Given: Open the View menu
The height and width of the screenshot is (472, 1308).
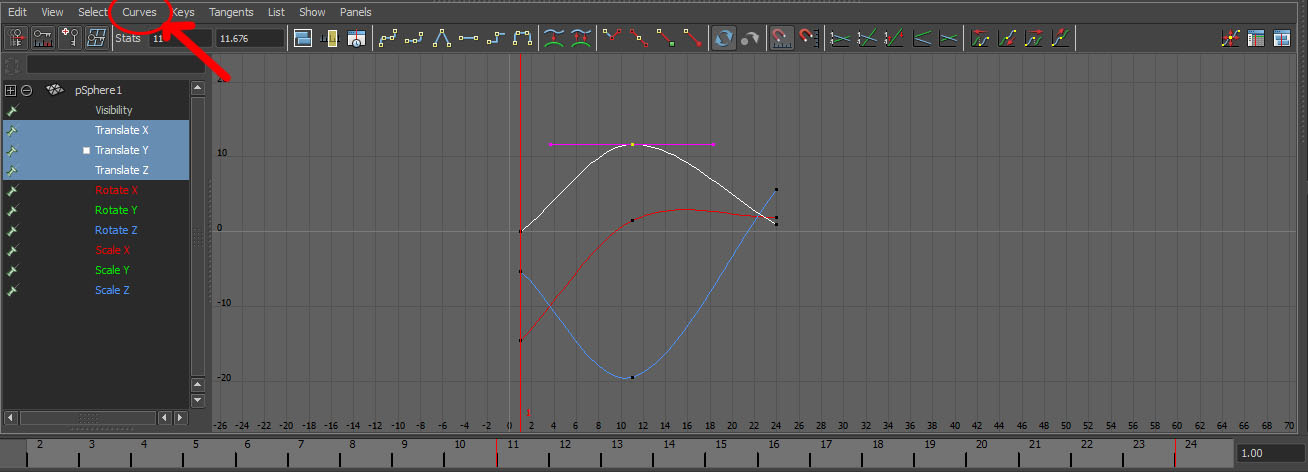Looking at the screenshot, I should pos(53,12).
